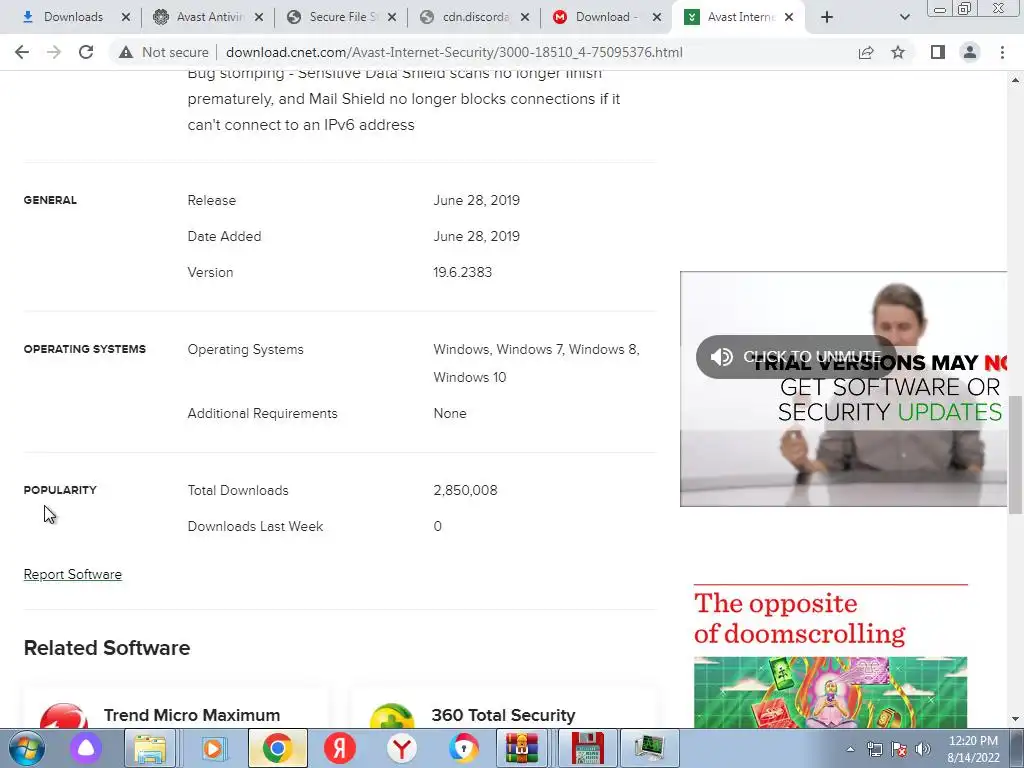The width and height of the screenshot is (1024, 768).
Task: Open the red floppy disk taskbar app
Action: [x=588, y=748]
